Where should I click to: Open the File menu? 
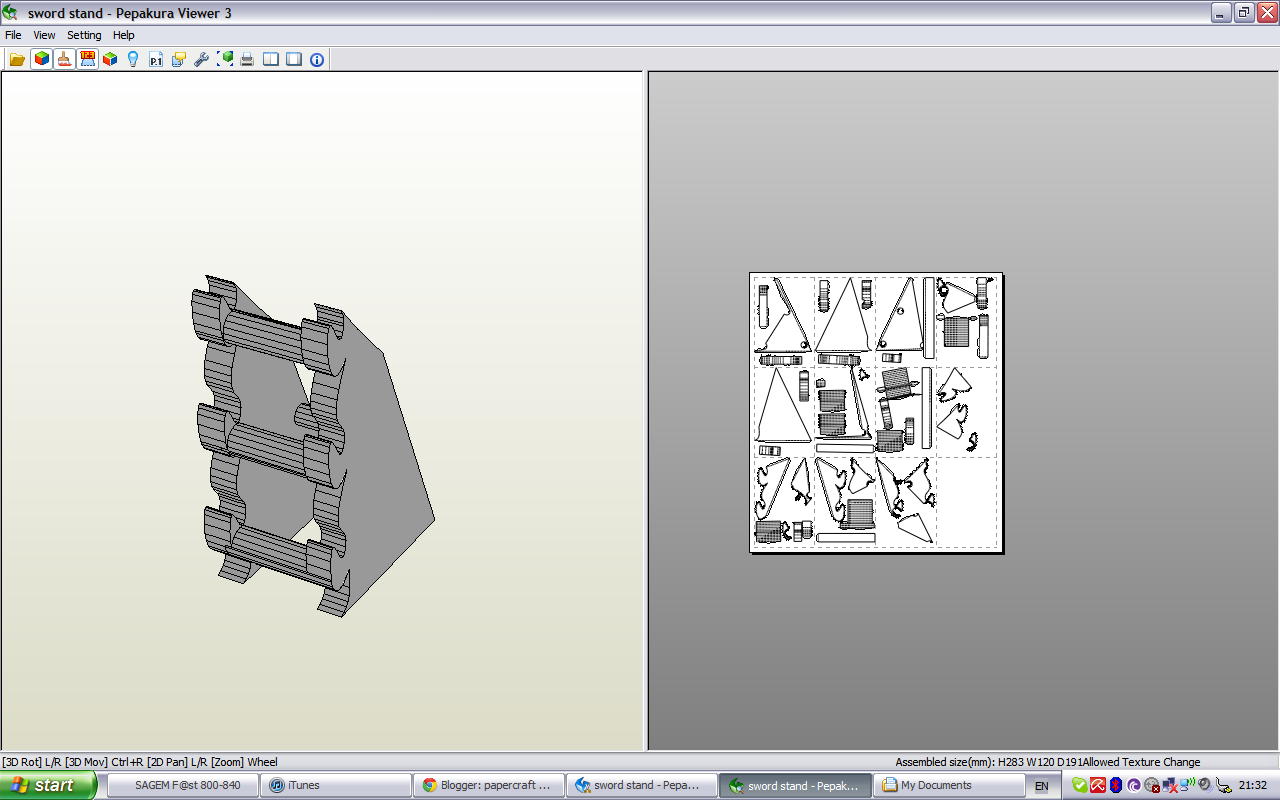(13, 35)
